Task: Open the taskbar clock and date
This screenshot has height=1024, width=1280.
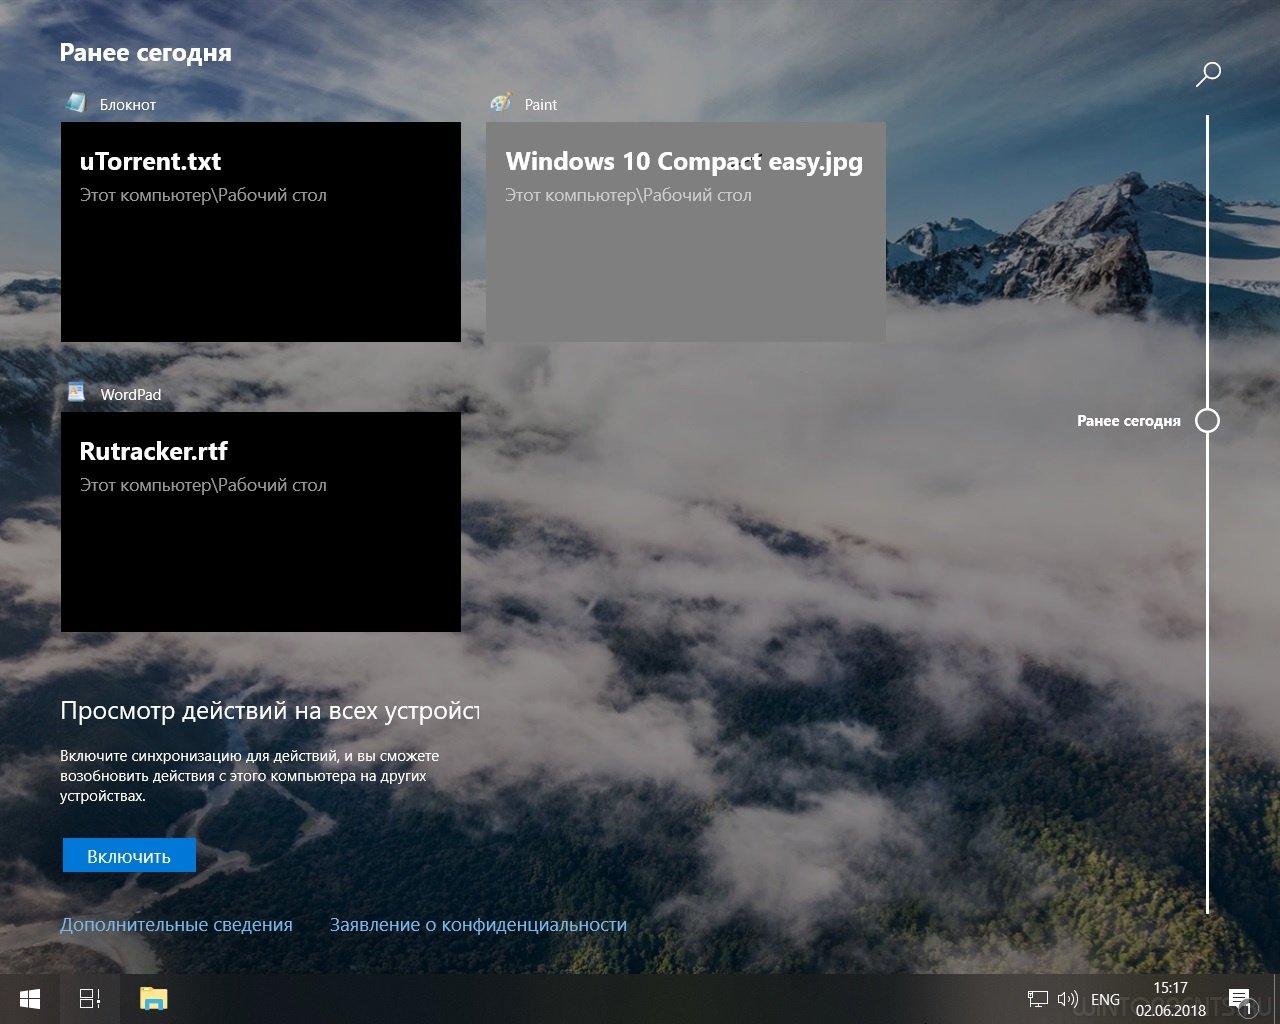Action: tap(1170, 999)
